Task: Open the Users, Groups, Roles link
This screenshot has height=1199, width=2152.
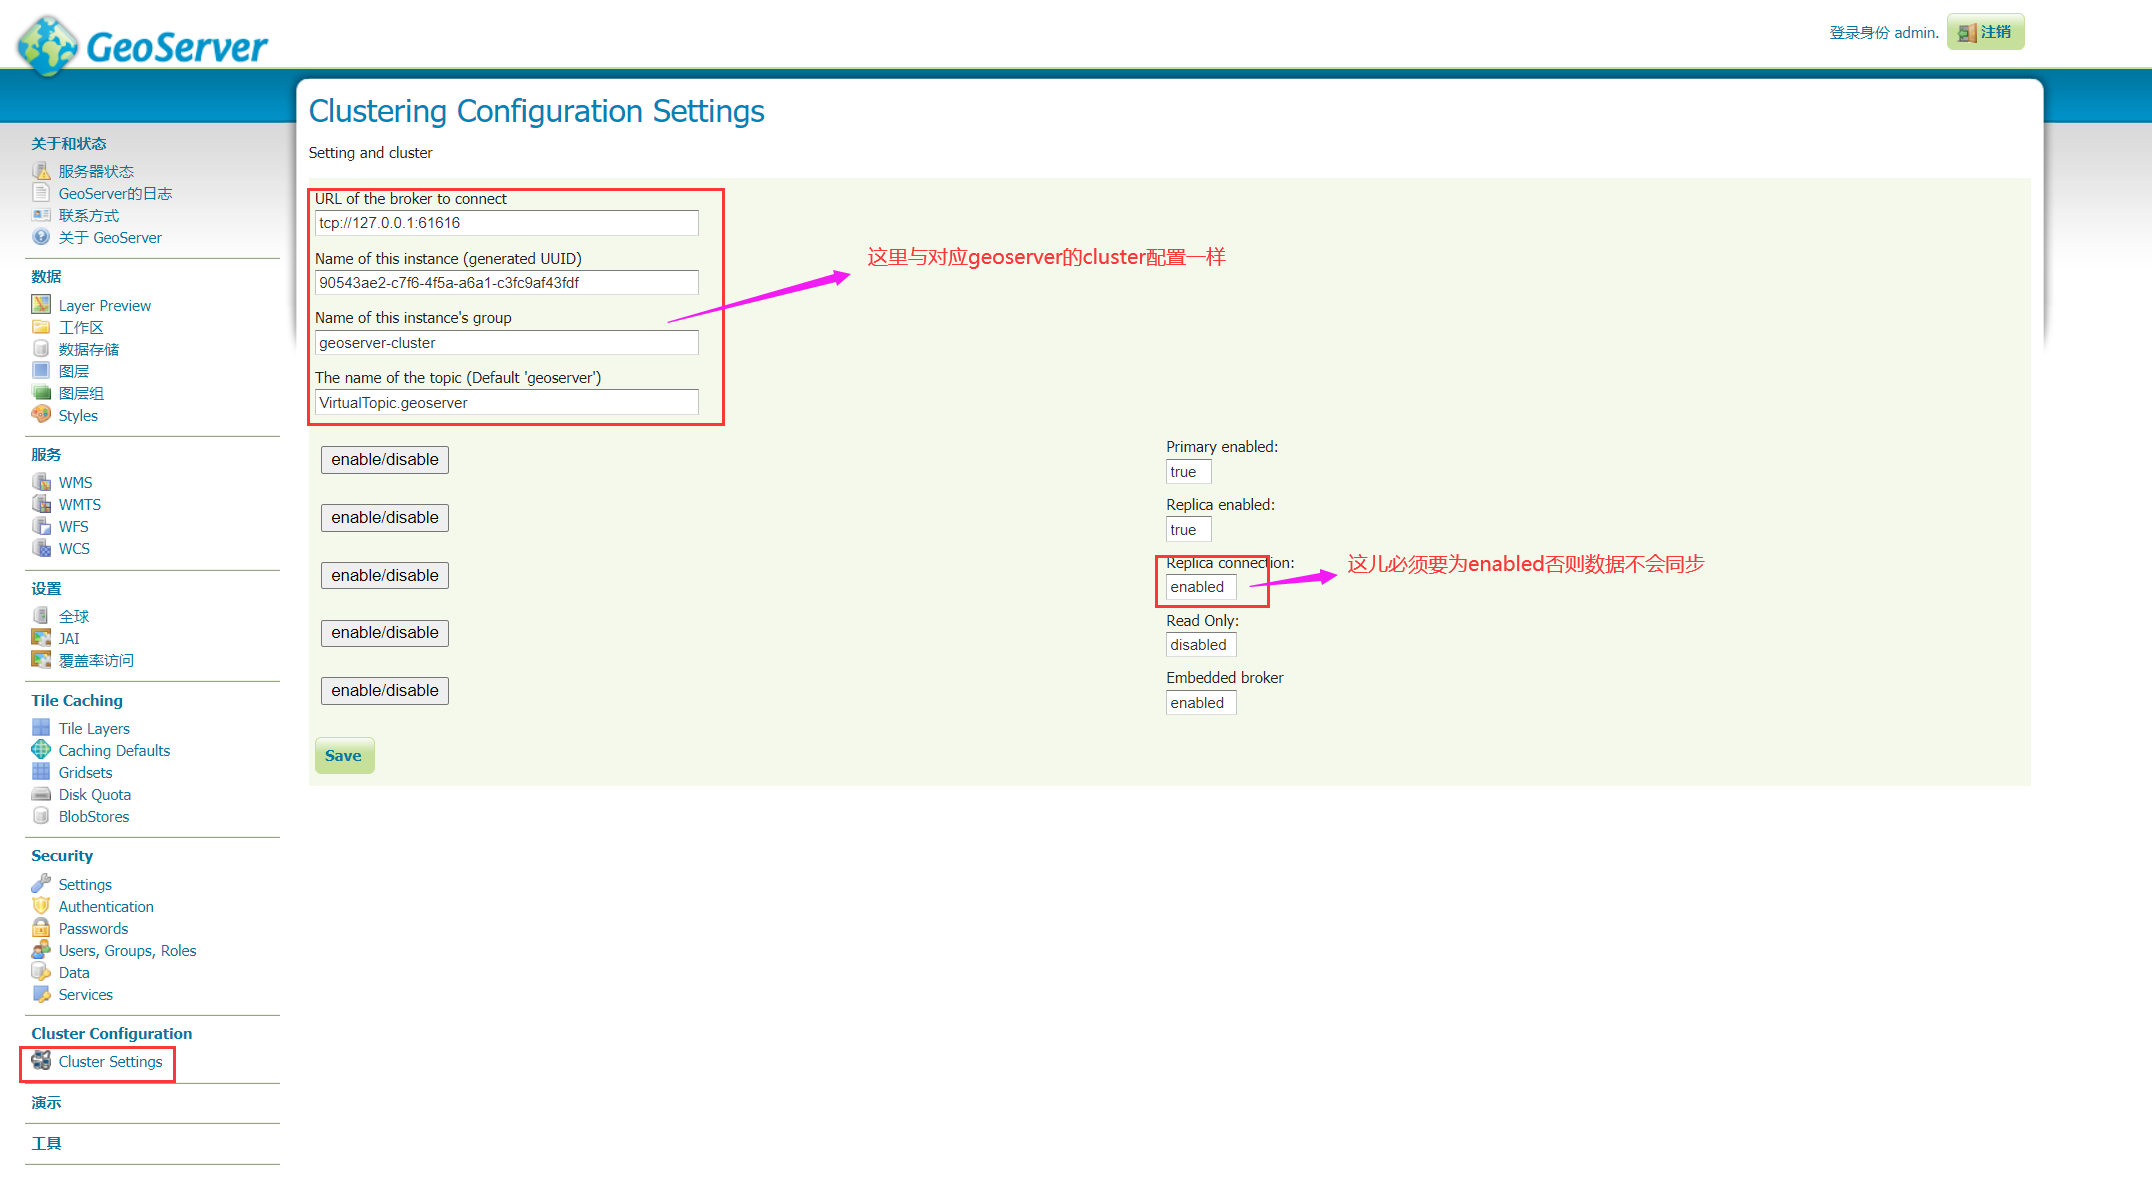Action: (x=127, y=951)
